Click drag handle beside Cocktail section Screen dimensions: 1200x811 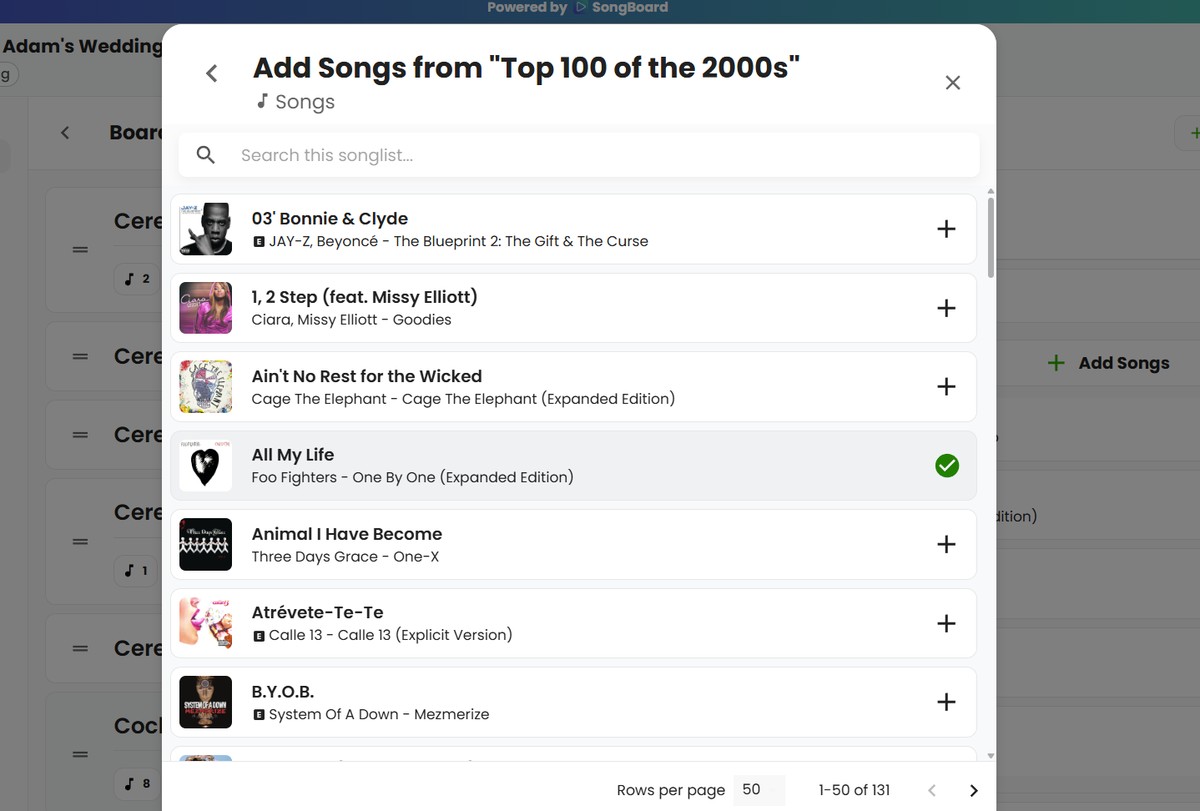81,754
